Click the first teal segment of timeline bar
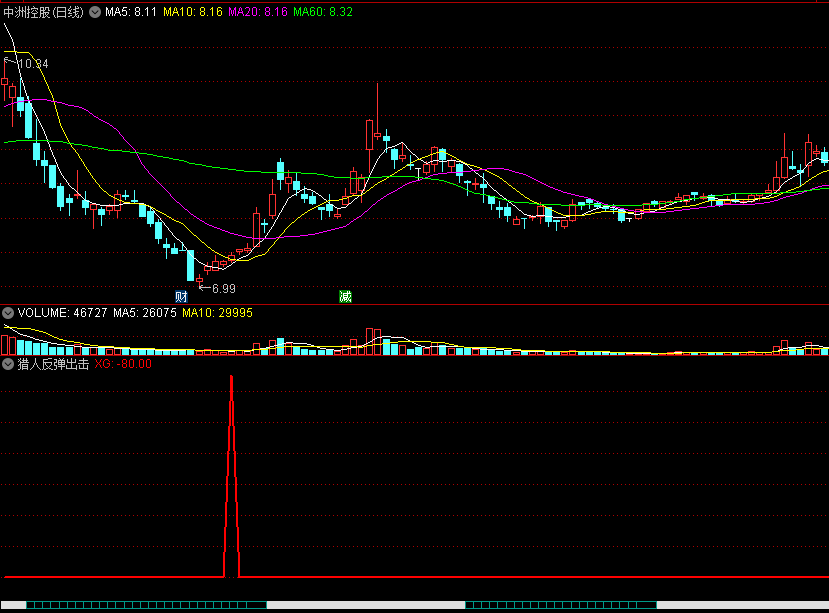This screenshot has height=613, width=829. pyautogui.click(x=146, y=605)
